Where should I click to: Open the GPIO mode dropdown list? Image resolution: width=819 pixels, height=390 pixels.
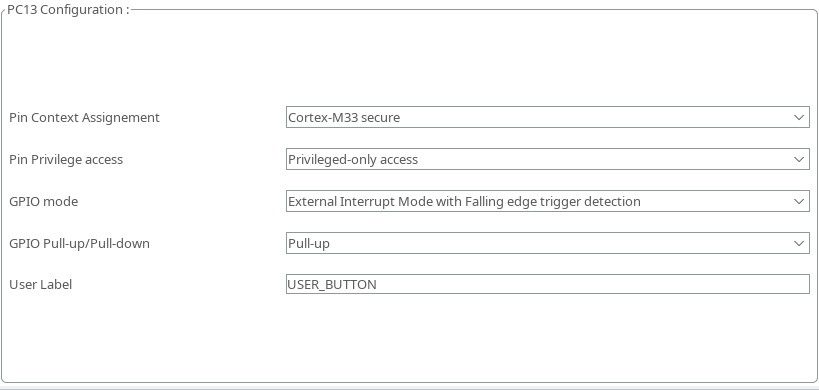[547, 201]
